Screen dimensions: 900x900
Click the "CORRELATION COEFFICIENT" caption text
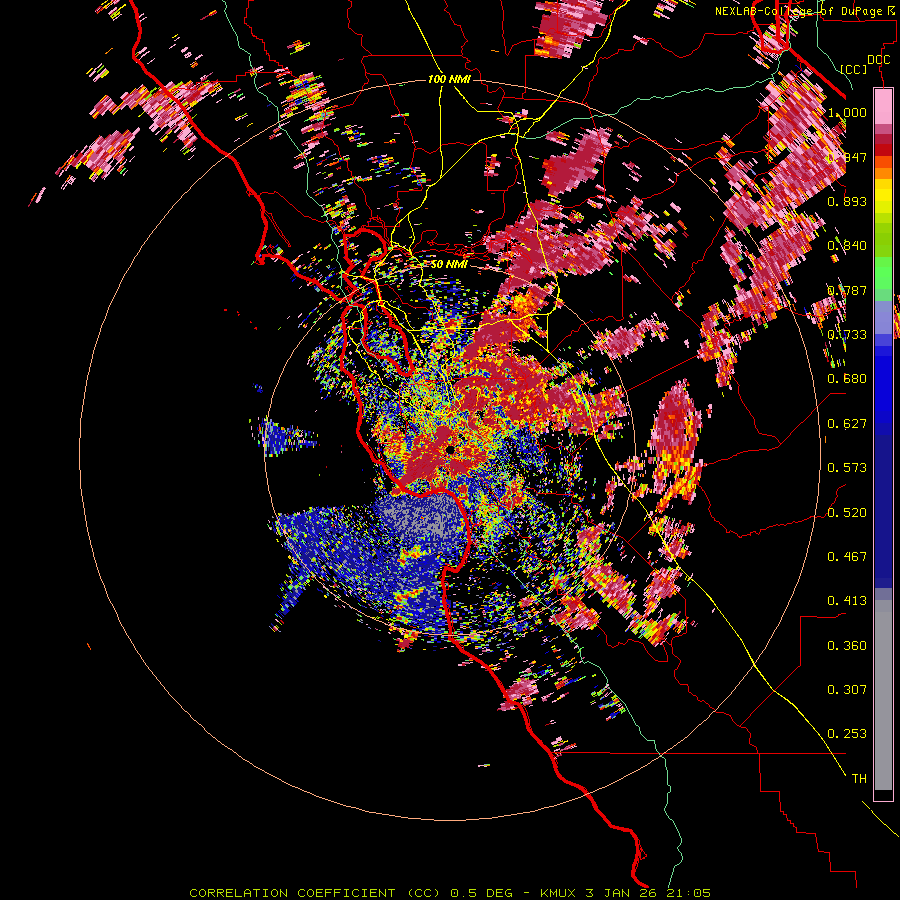pos(292,893)
